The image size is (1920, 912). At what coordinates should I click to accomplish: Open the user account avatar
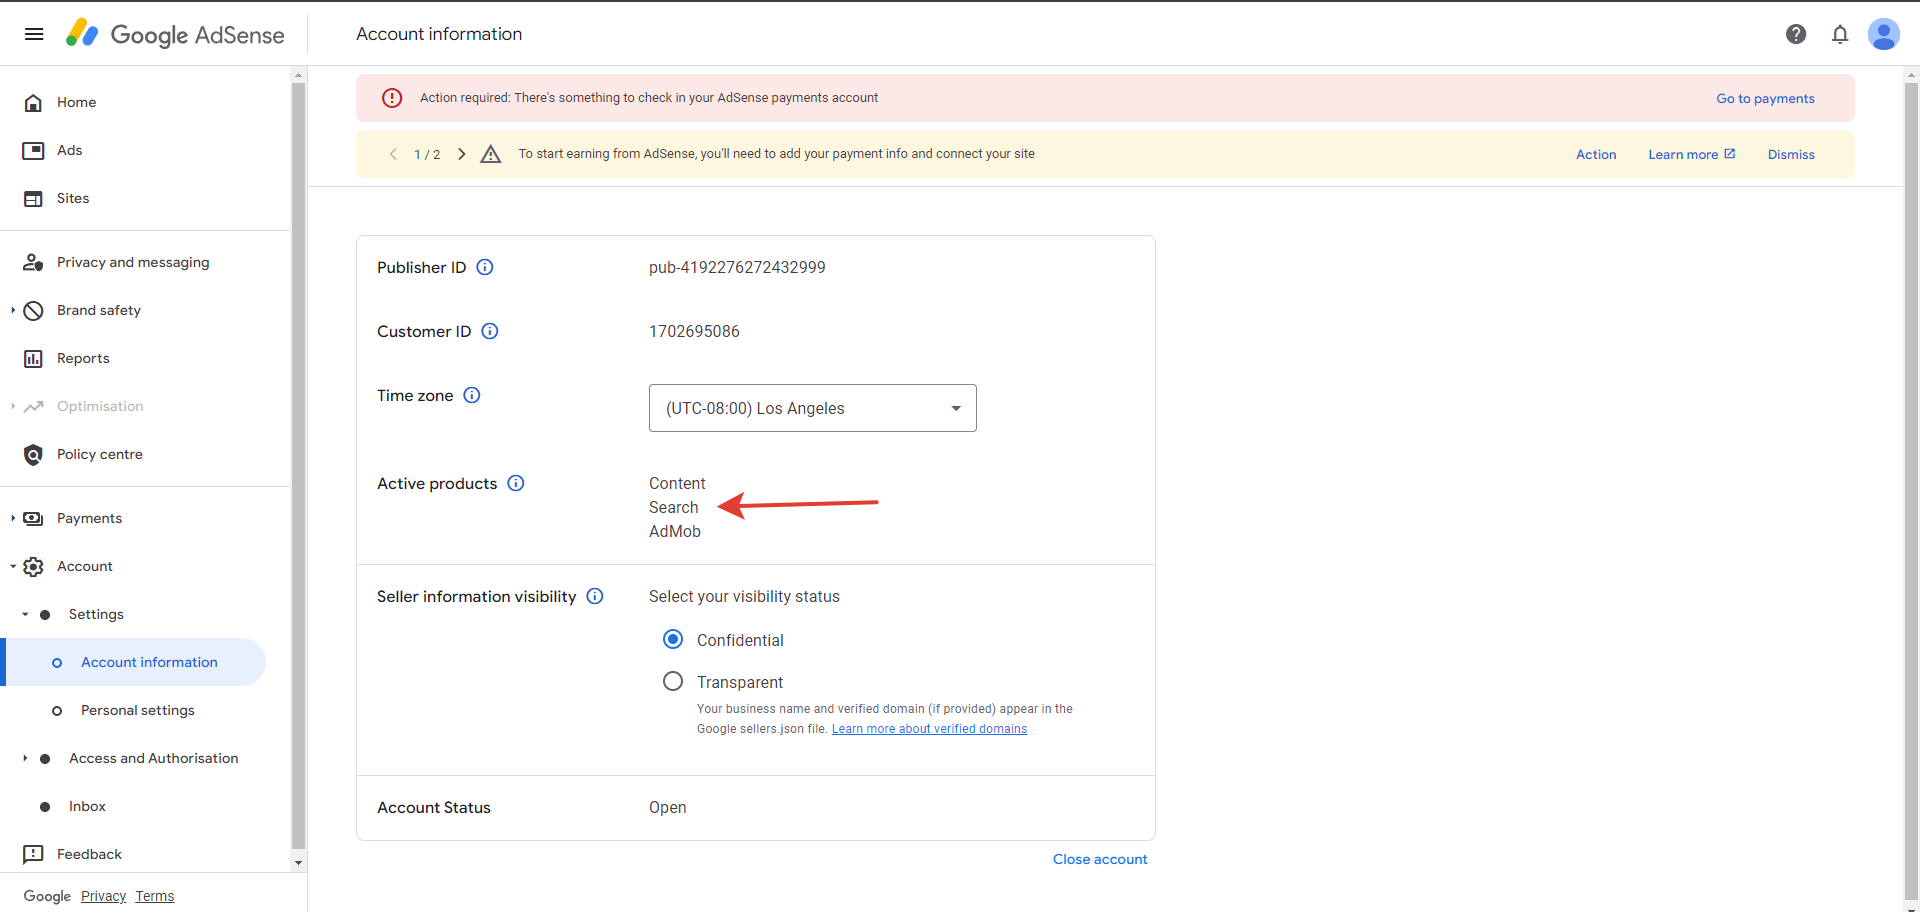click(x=1884, y=34)
